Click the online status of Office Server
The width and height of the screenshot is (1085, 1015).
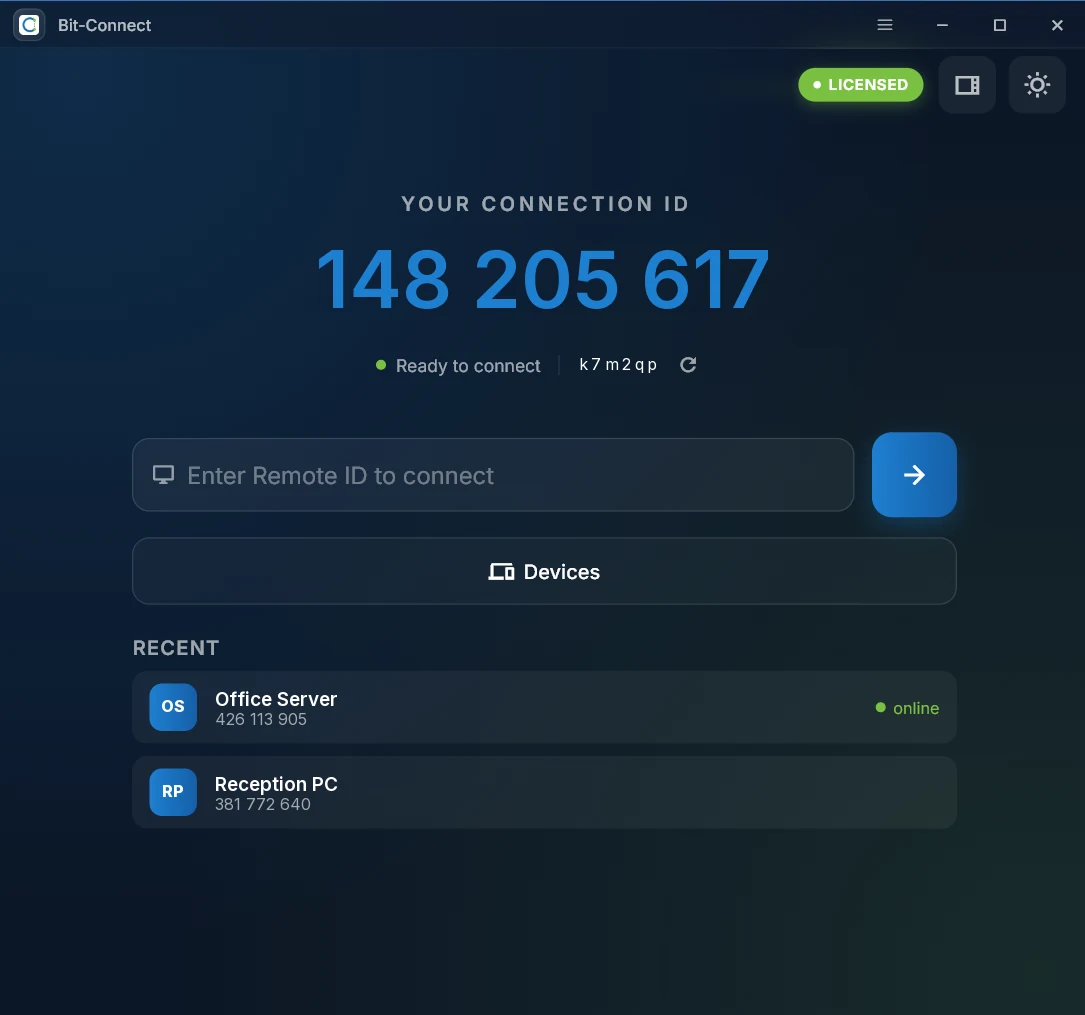pos(907,708)
